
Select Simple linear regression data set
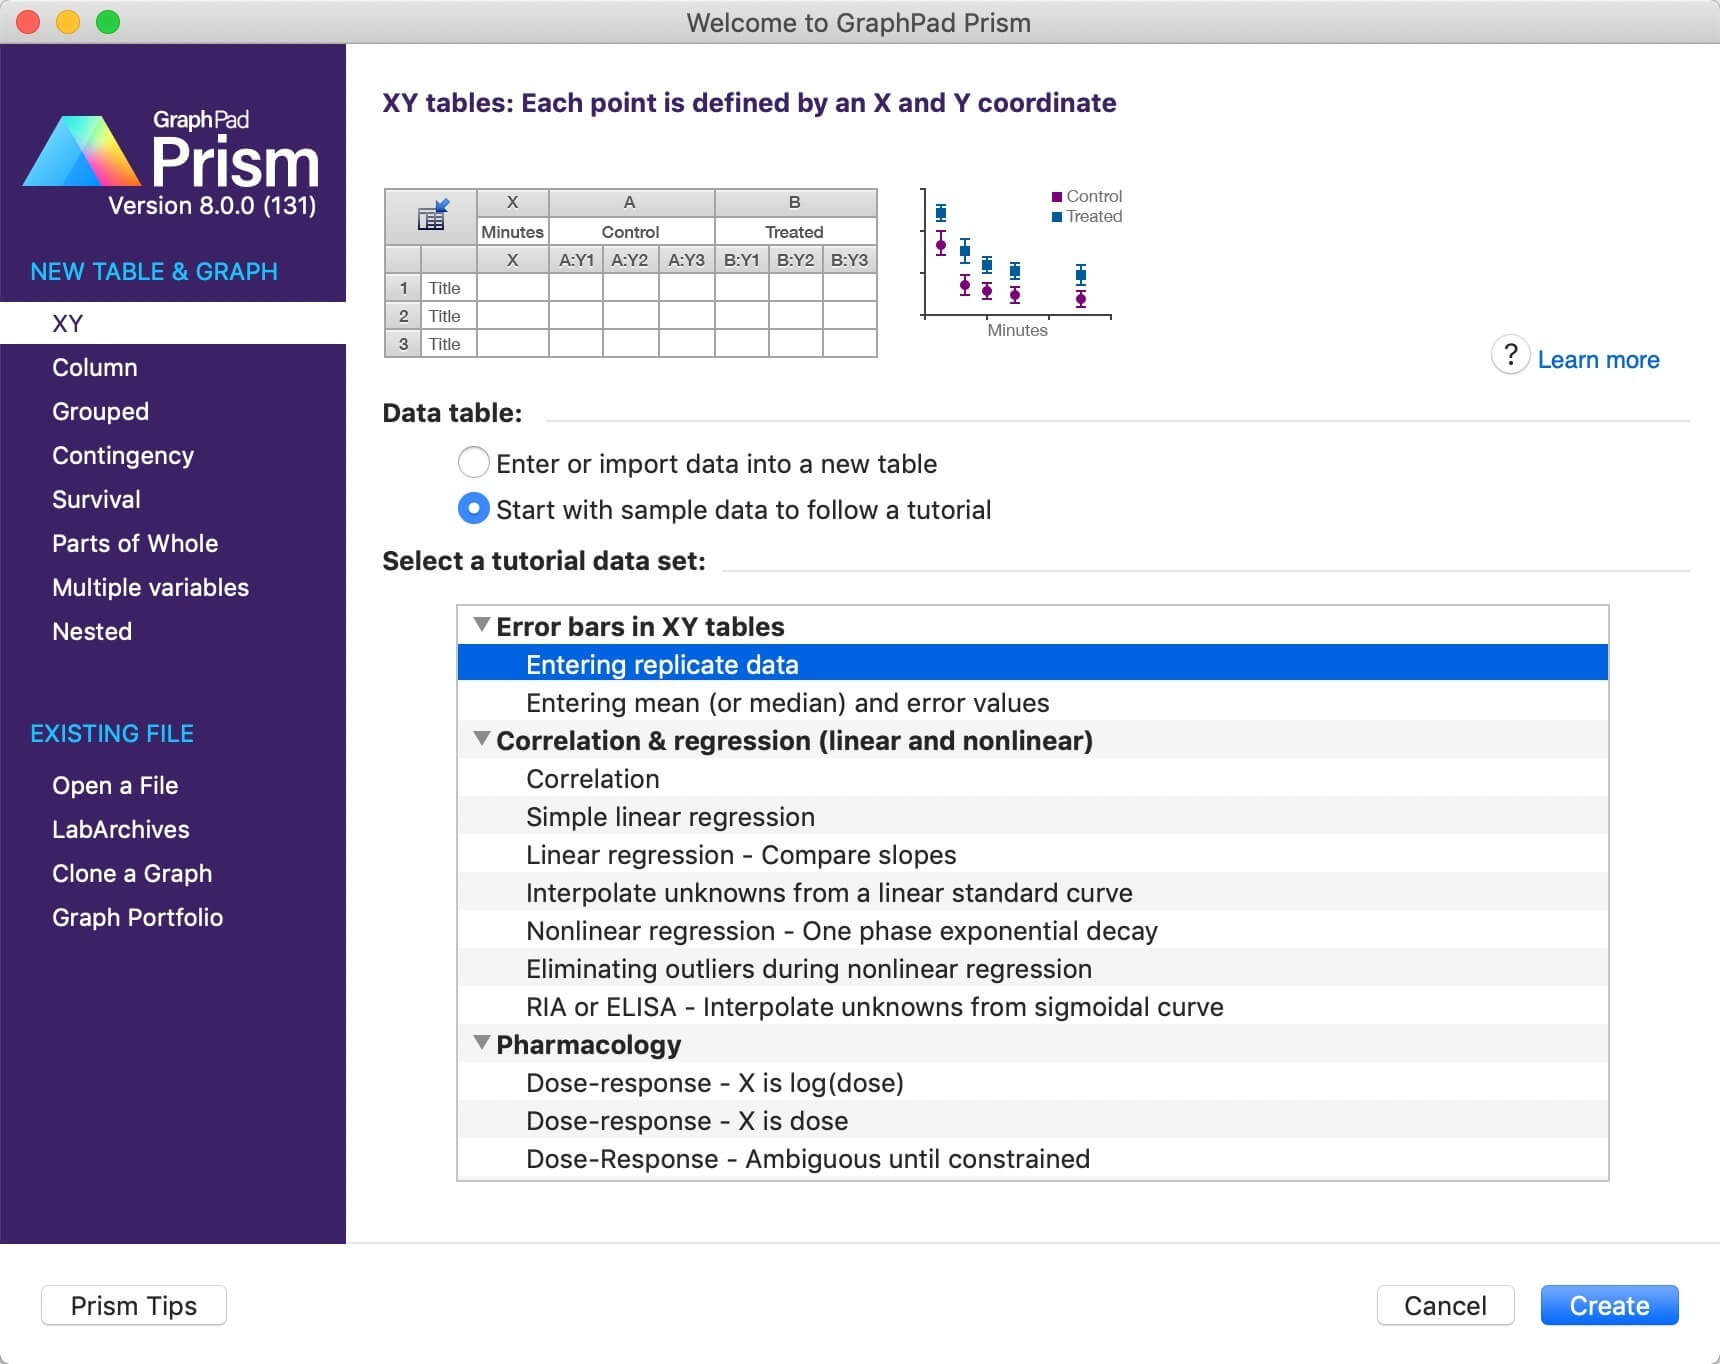[1033, 815]
